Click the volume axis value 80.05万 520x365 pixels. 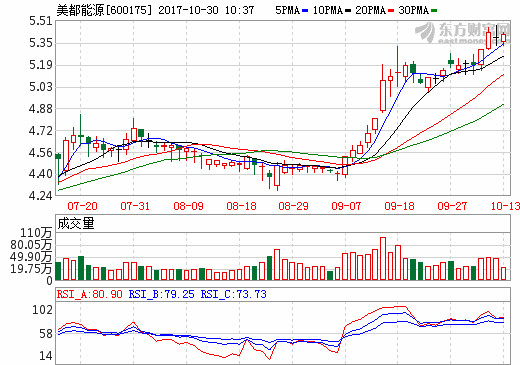pyautogui.click(x=31, y=245)
